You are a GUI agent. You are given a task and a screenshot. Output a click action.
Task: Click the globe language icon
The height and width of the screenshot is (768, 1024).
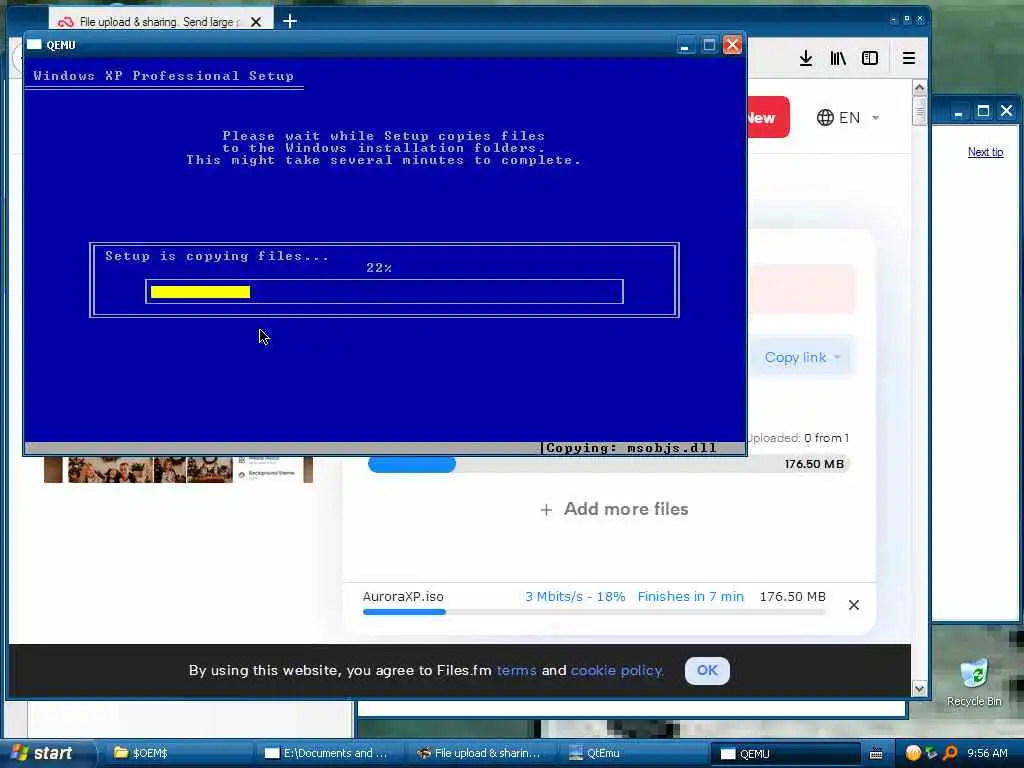point(825,118)
